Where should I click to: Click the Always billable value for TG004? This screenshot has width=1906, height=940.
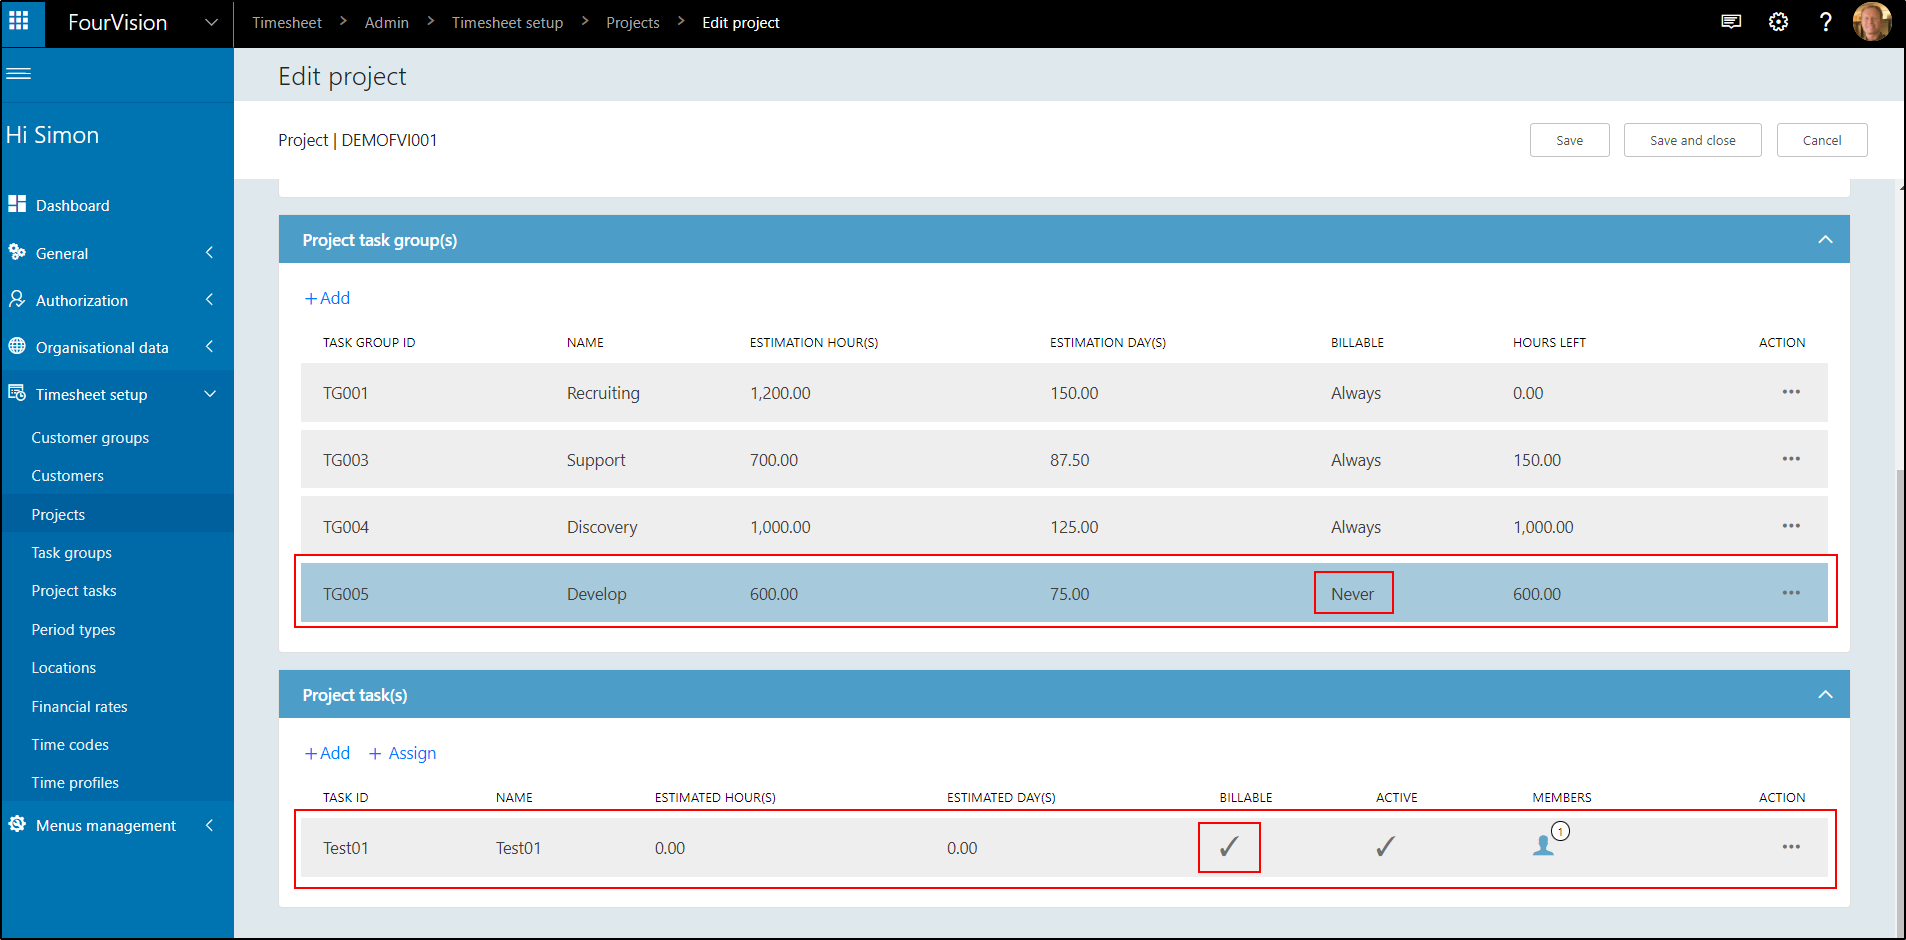(x=1356, y=527)
